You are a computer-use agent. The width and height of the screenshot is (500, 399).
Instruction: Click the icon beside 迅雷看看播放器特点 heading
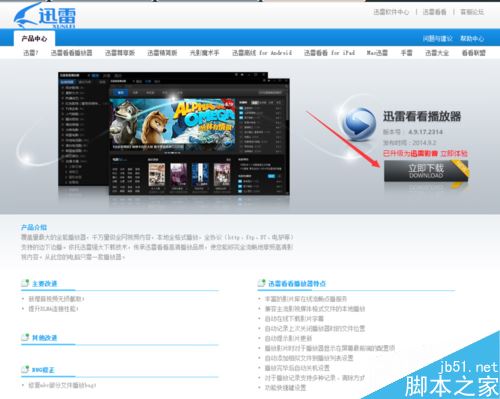tap(262, 283)
